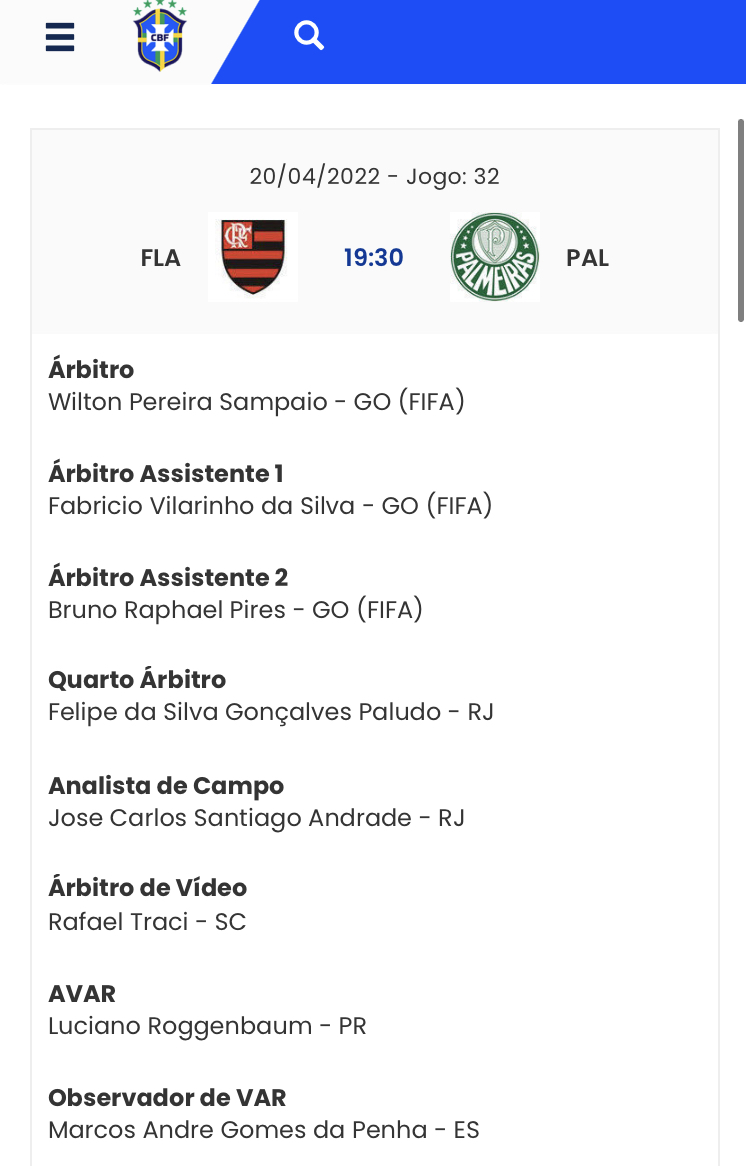Click the CBF crest logo
Image resolution: width=746 pixels, height=1166 pixels.
[x=160, y=37]
